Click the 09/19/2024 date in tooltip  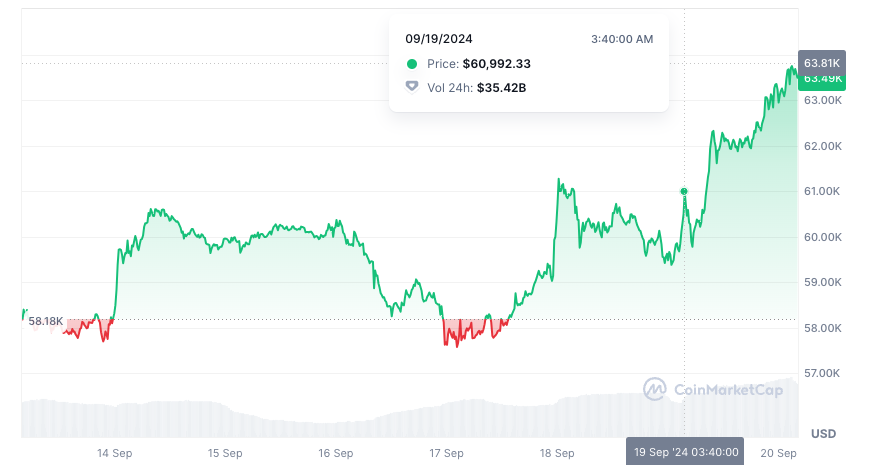click(x=438, y=39)
